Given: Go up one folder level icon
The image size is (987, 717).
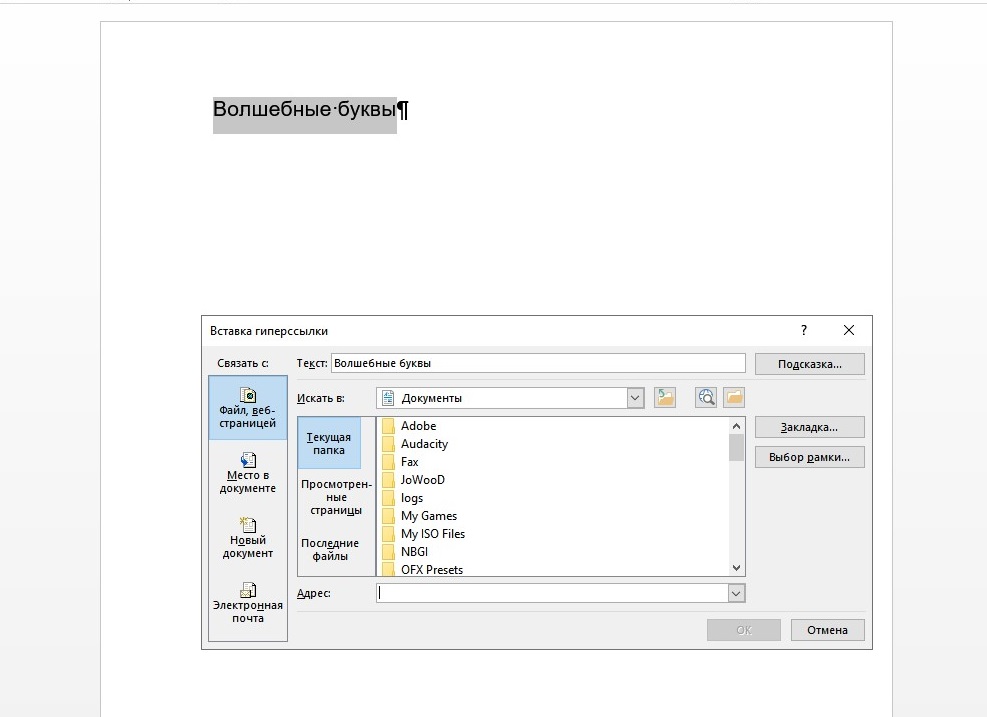Looking at the screenshot, I should (x=665, y=398).
